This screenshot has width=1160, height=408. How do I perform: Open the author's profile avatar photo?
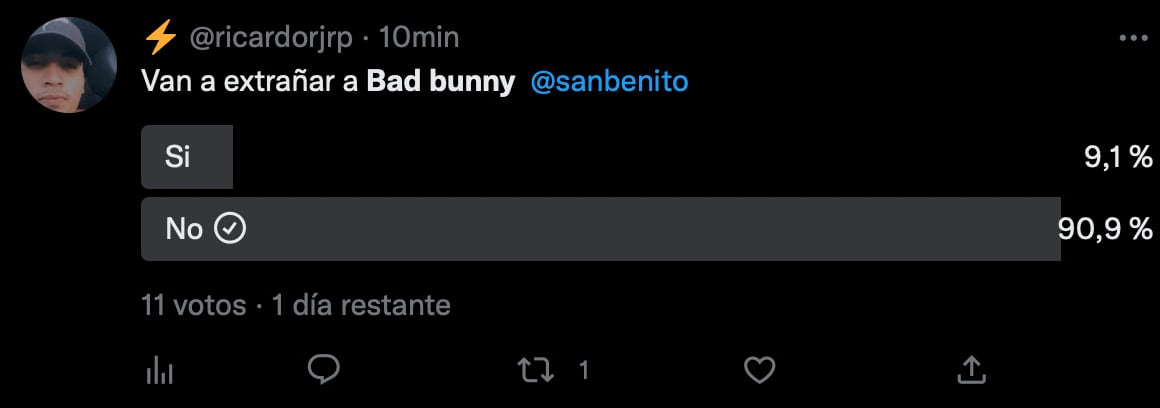[70, 65]
